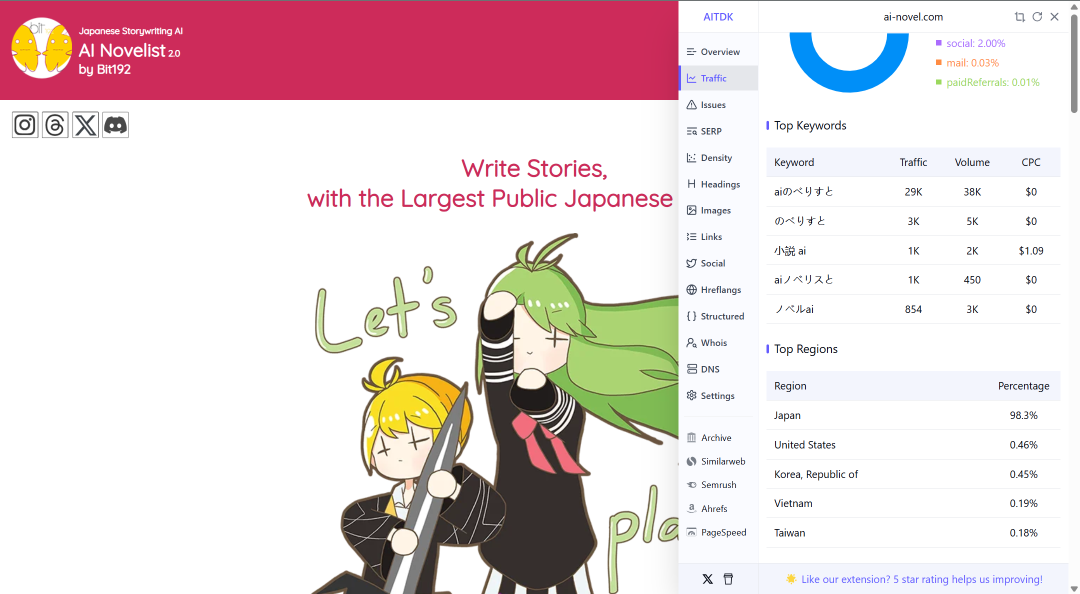Click the Keyword column header

click(793, 163)
